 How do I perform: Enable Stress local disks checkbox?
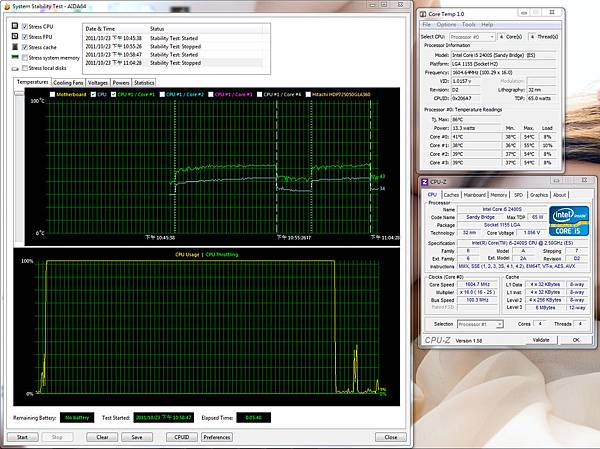25,68
